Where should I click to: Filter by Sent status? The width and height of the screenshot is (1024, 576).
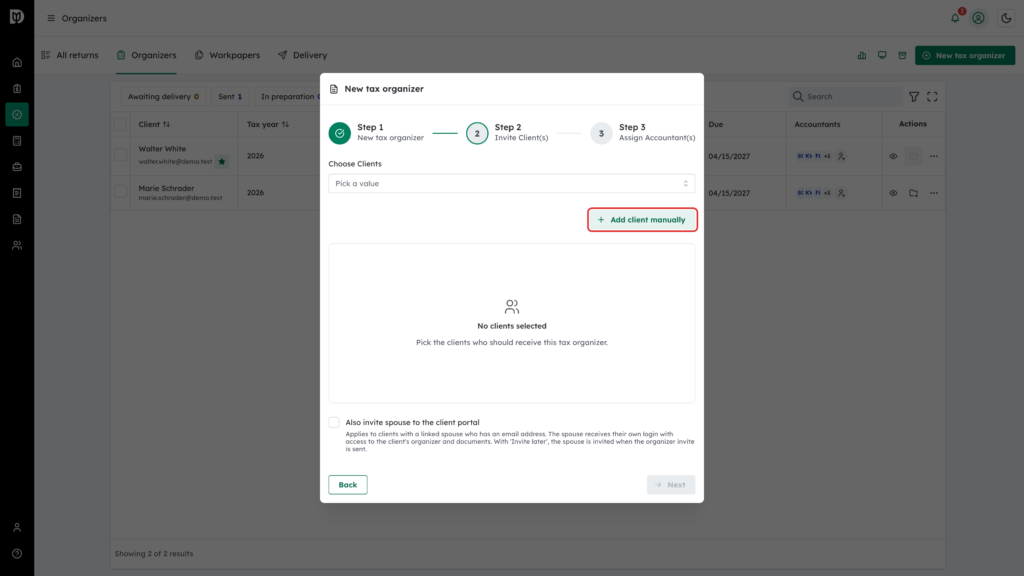pyautogui.click(x=230, y=97)
